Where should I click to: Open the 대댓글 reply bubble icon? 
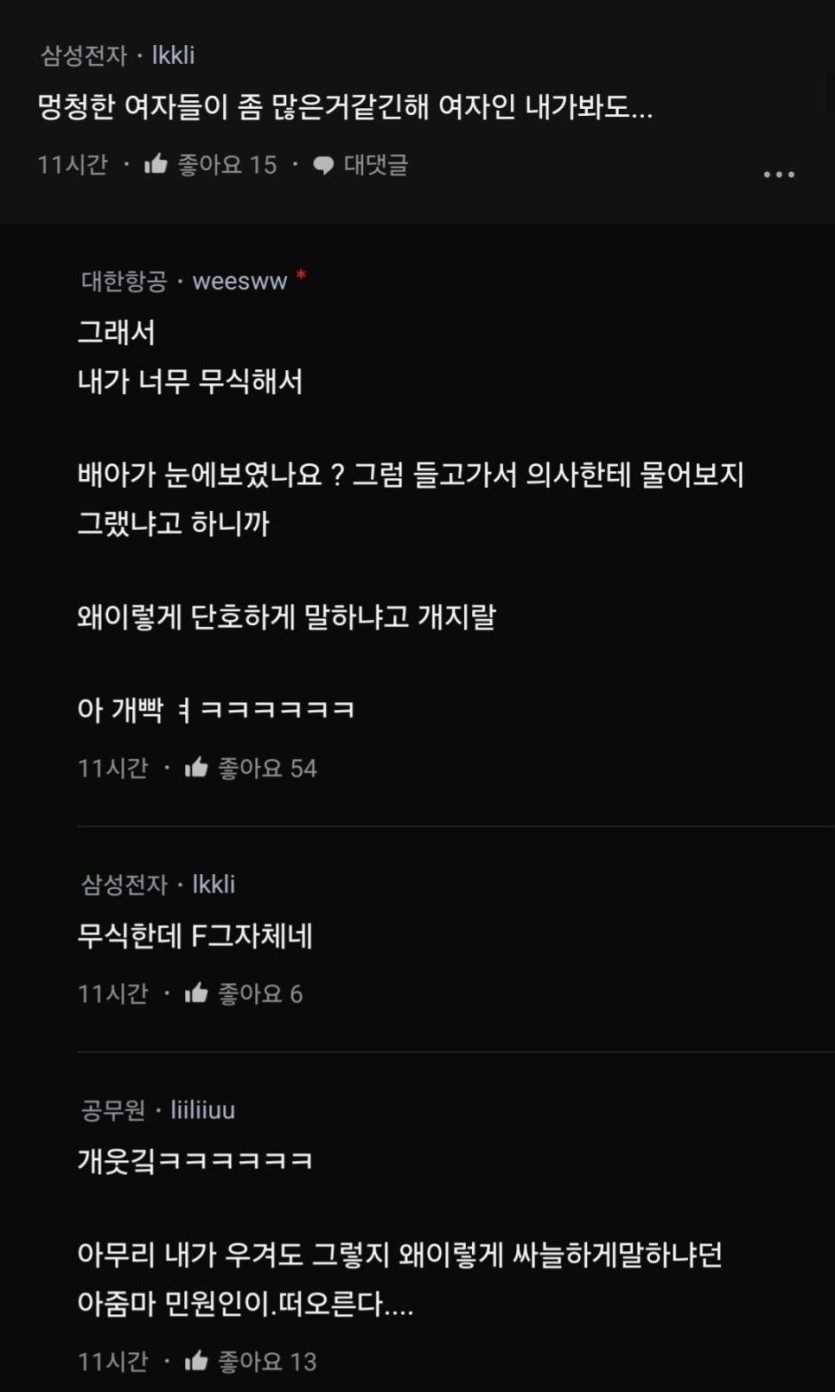(323, 166)
